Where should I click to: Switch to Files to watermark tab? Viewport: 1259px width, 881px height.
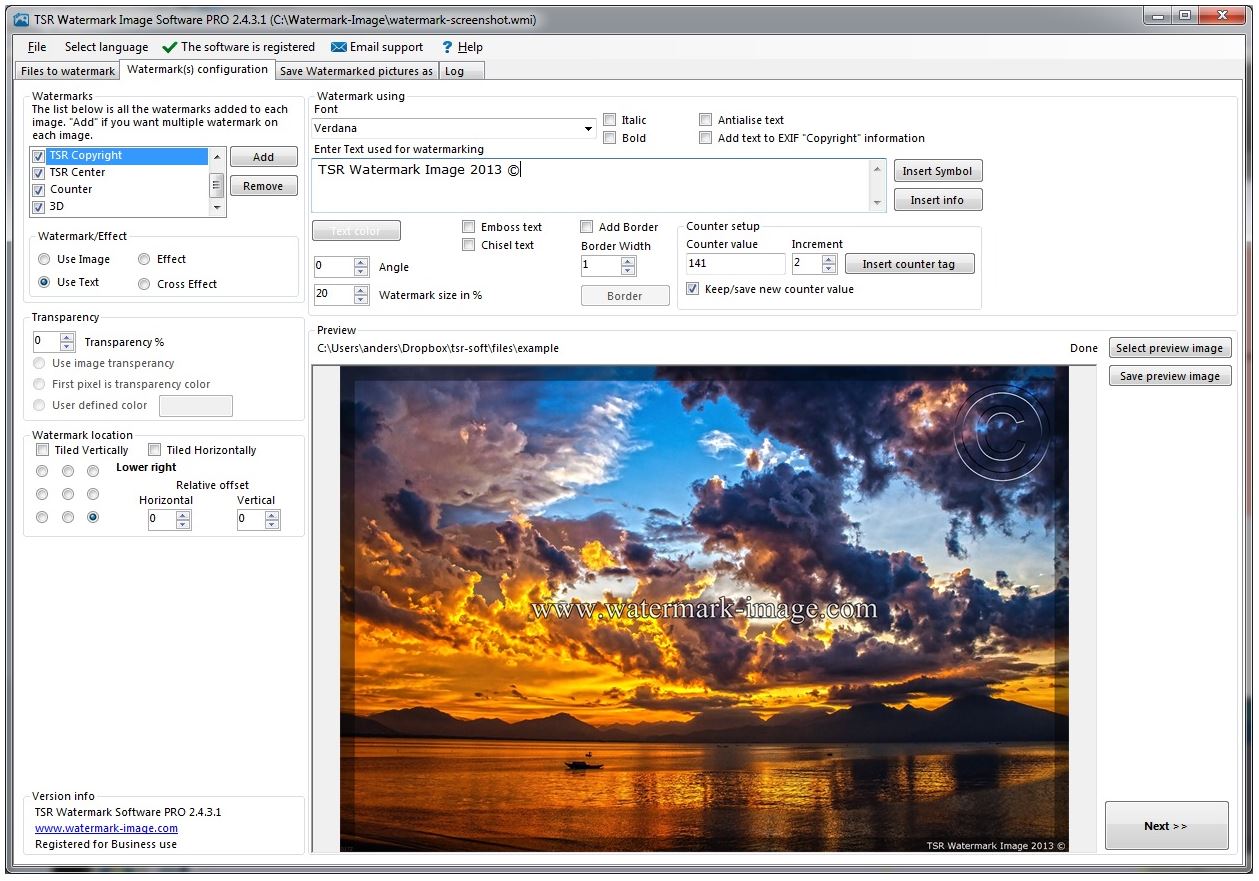tap(68, 71)
